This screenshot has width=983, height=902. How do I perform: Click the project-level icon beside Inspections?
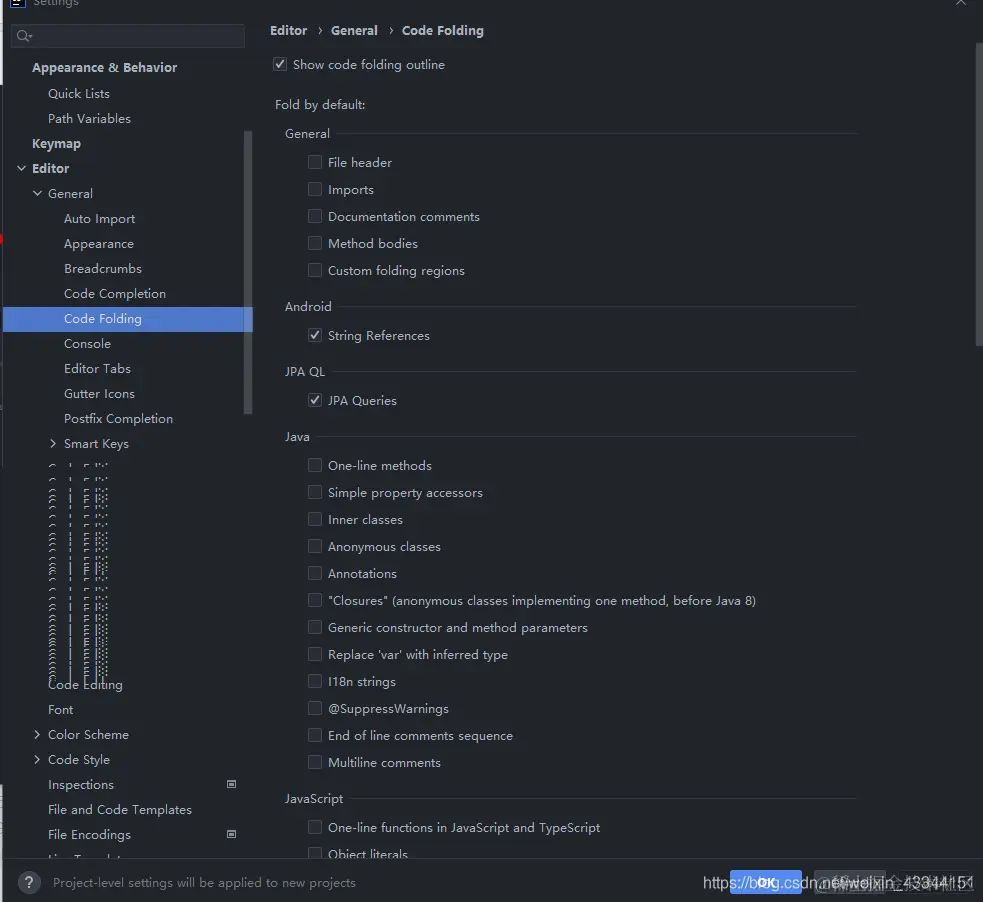click(x=231, y=784)
